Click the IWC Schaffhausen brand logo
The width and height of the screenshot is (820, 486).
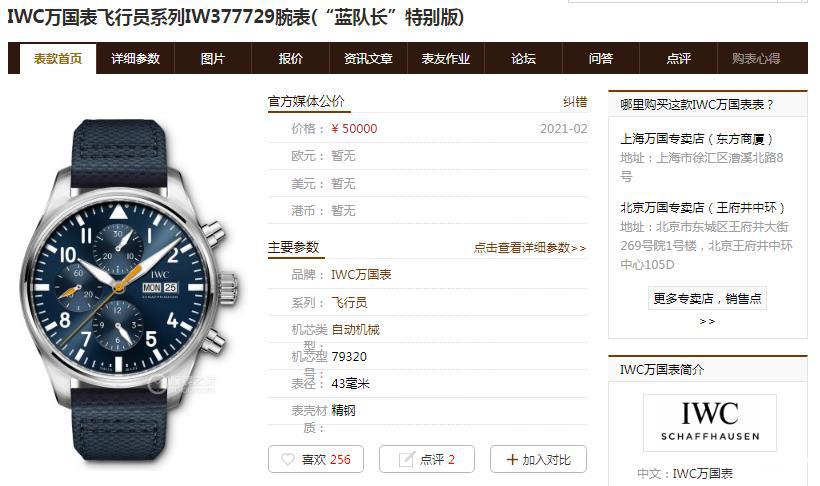coord(710,423)
